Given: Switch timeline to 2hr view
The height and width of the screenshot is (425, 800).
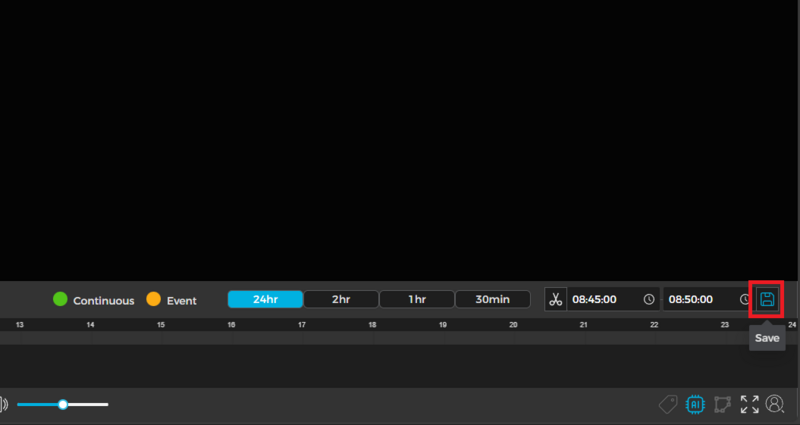Looking at the screenshot, I should coord(341,299).
